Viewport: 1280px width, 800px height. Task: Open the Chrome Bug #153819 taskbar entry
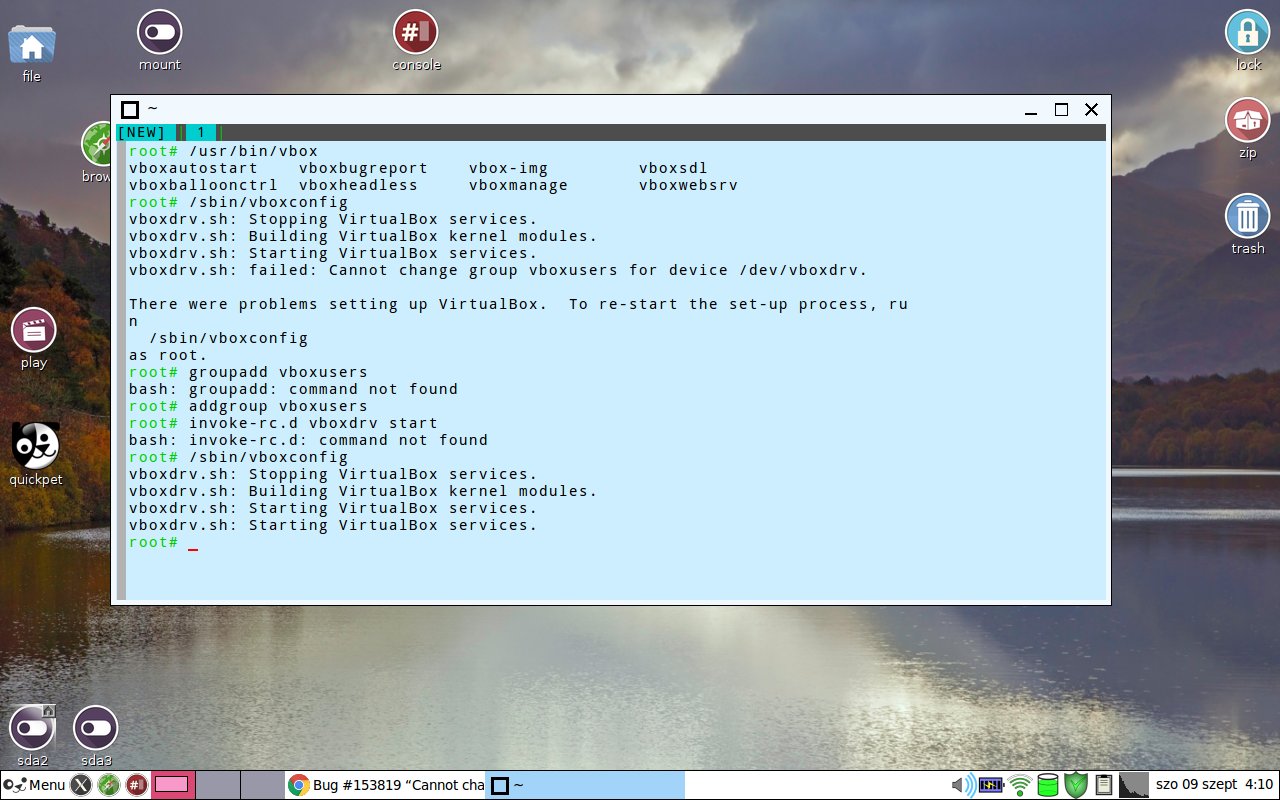click(385, 785)
